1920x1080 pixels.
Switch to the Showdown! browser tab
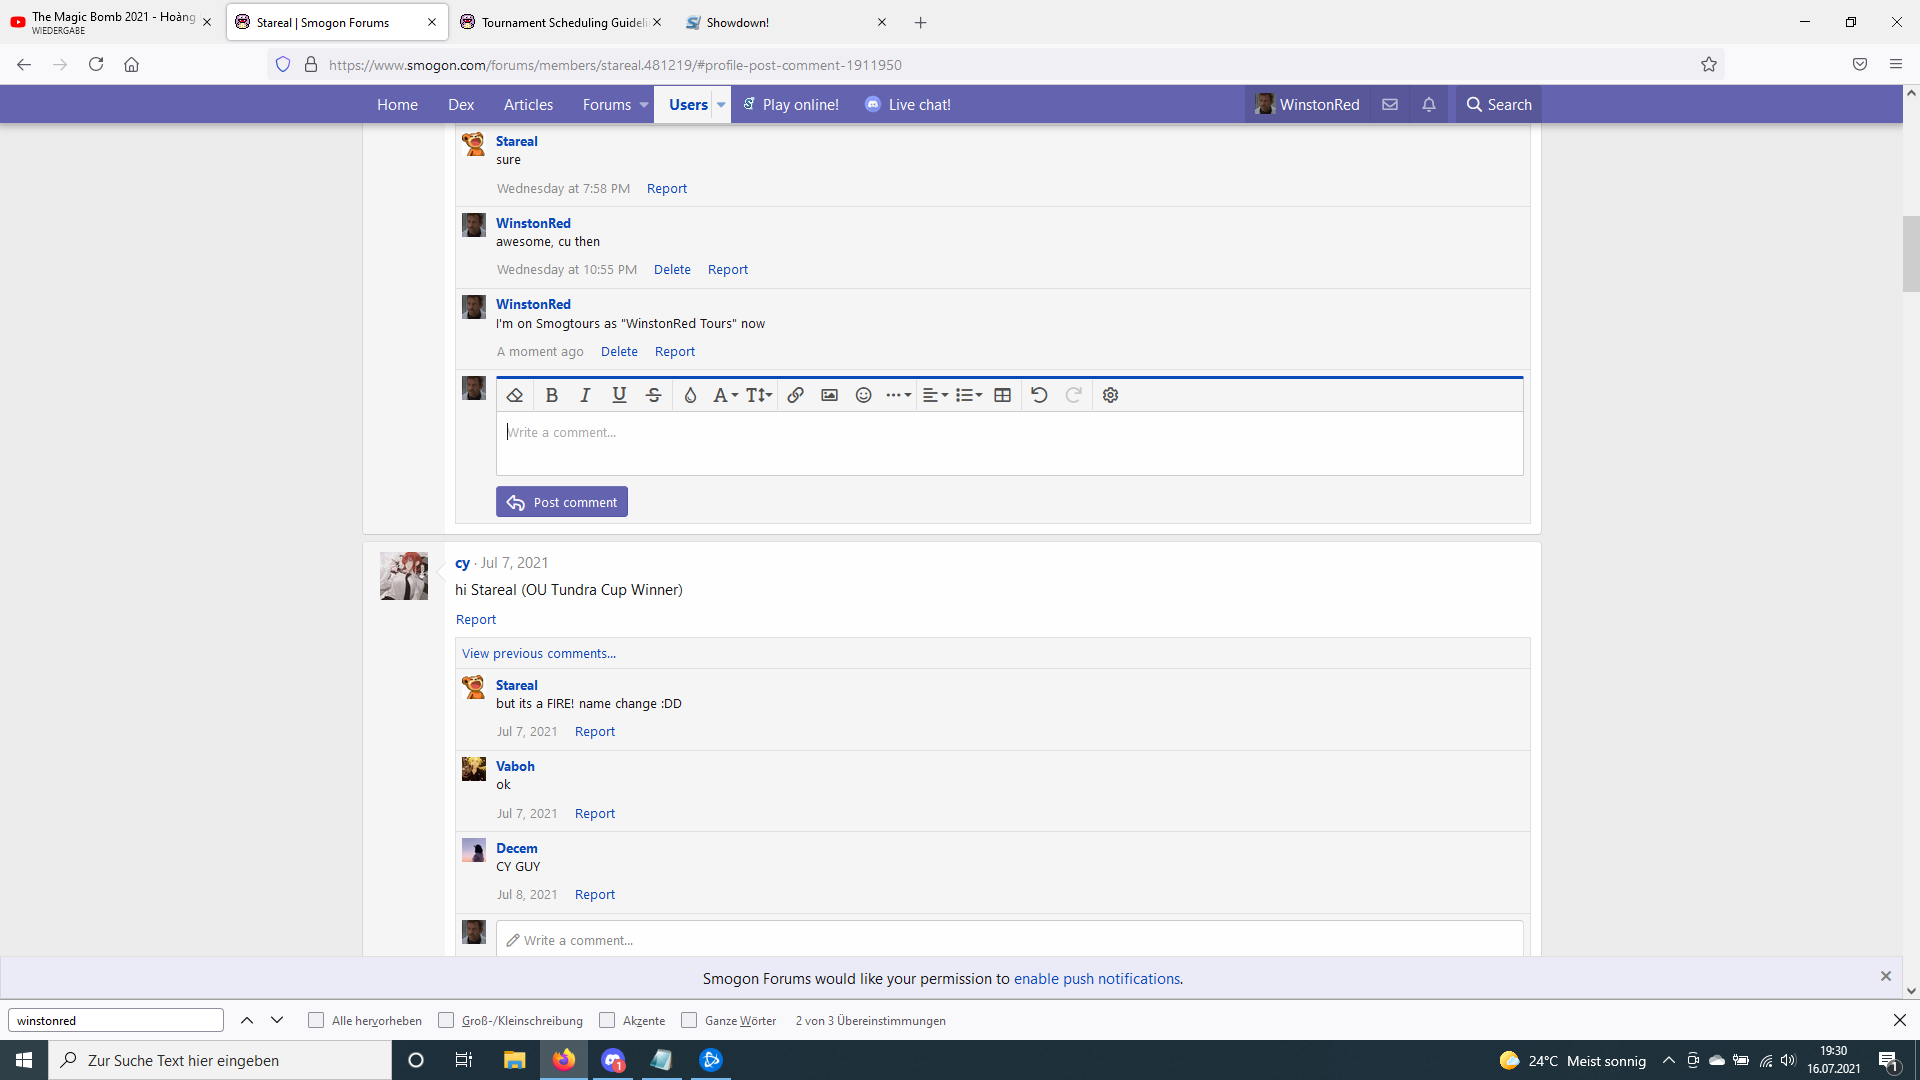[x=738, y=22]
